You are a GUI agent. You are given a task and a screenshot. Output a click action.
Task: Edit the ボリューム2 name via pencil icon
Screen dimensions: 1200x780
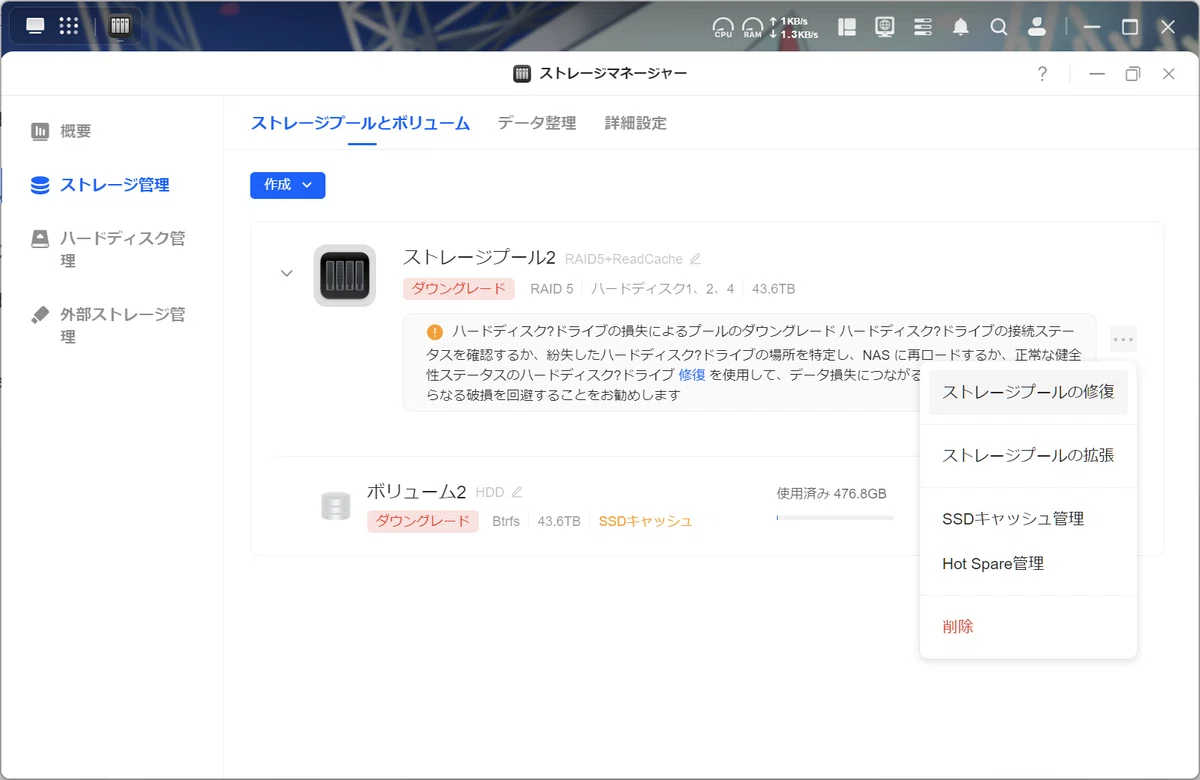pyautogui.click(x=517, y=492)
